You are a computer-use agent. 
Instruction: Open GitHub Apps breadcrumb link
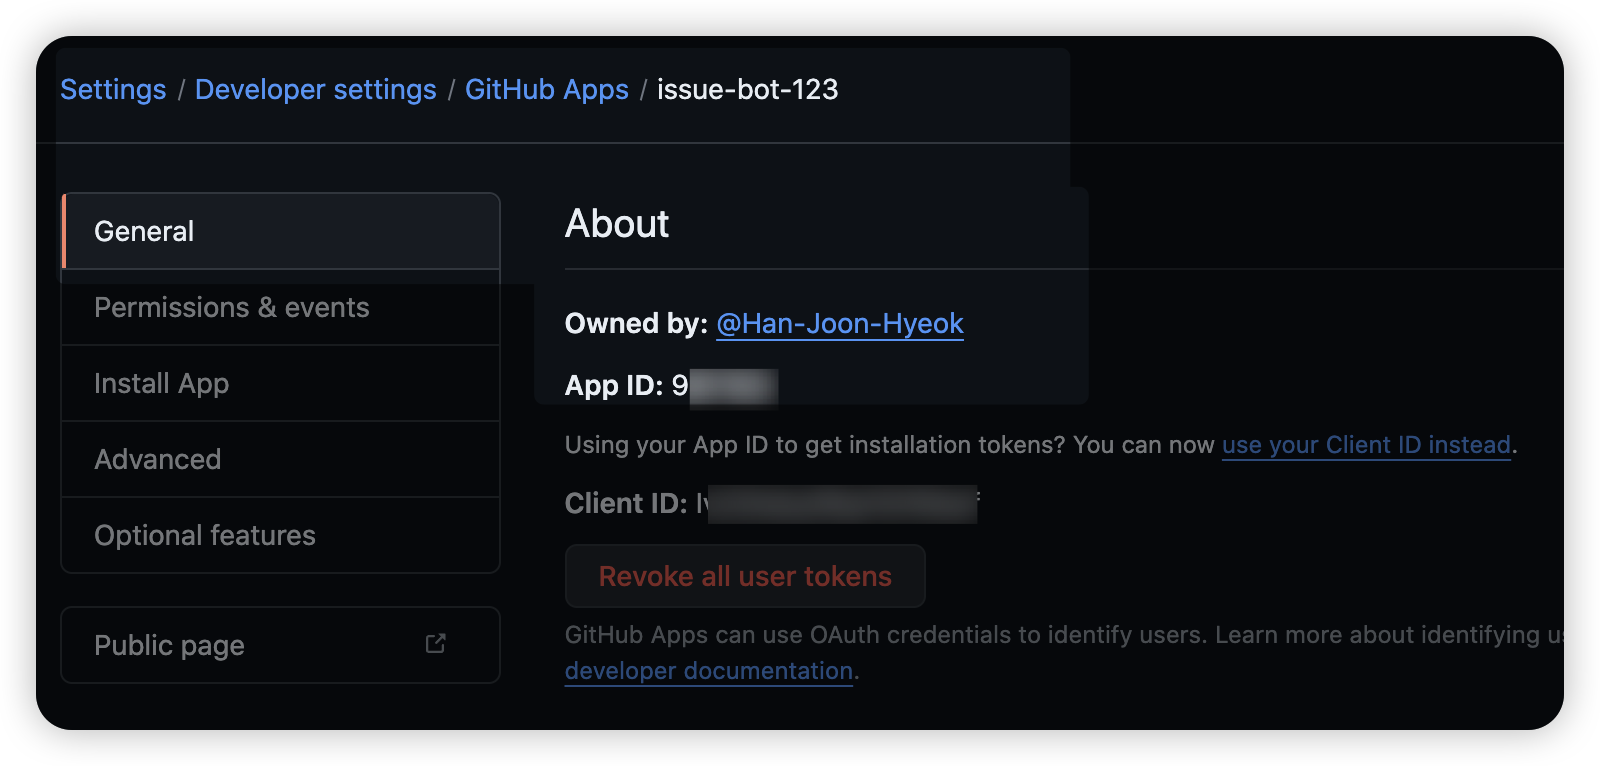coord(546,90)
